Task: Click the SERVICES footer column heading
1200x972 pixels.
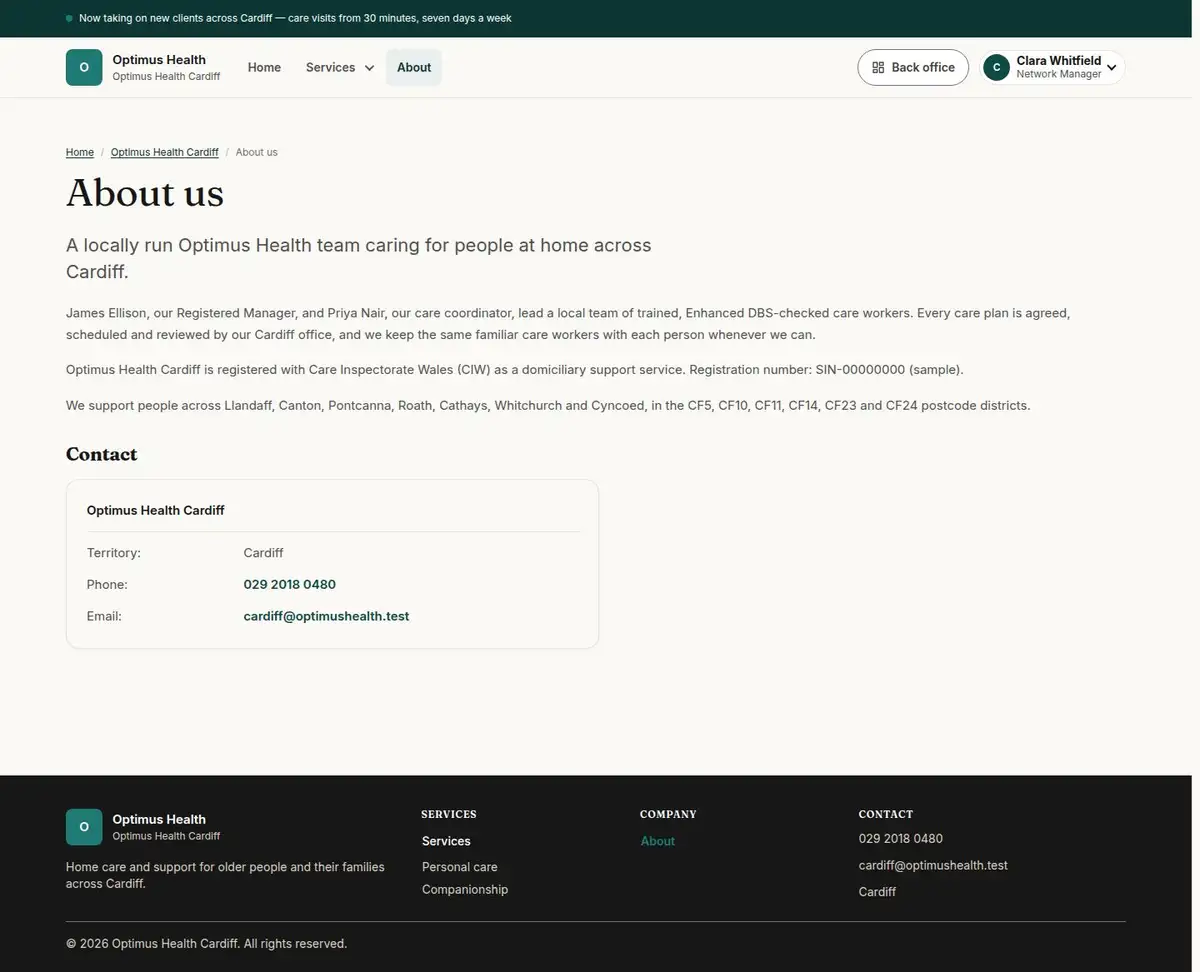Action: click(449, 814)
